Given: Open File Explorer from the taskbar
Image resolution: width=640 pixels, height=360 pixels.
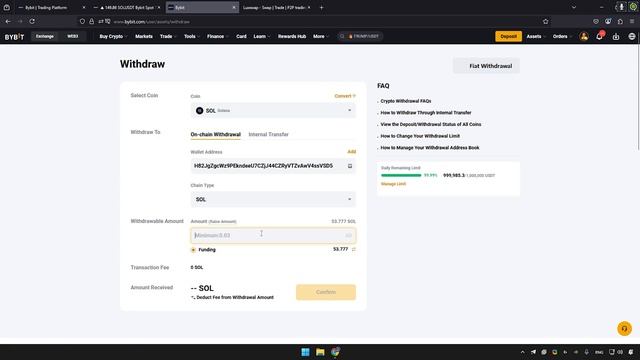Looking at the screenshot, I should [320, 352].
